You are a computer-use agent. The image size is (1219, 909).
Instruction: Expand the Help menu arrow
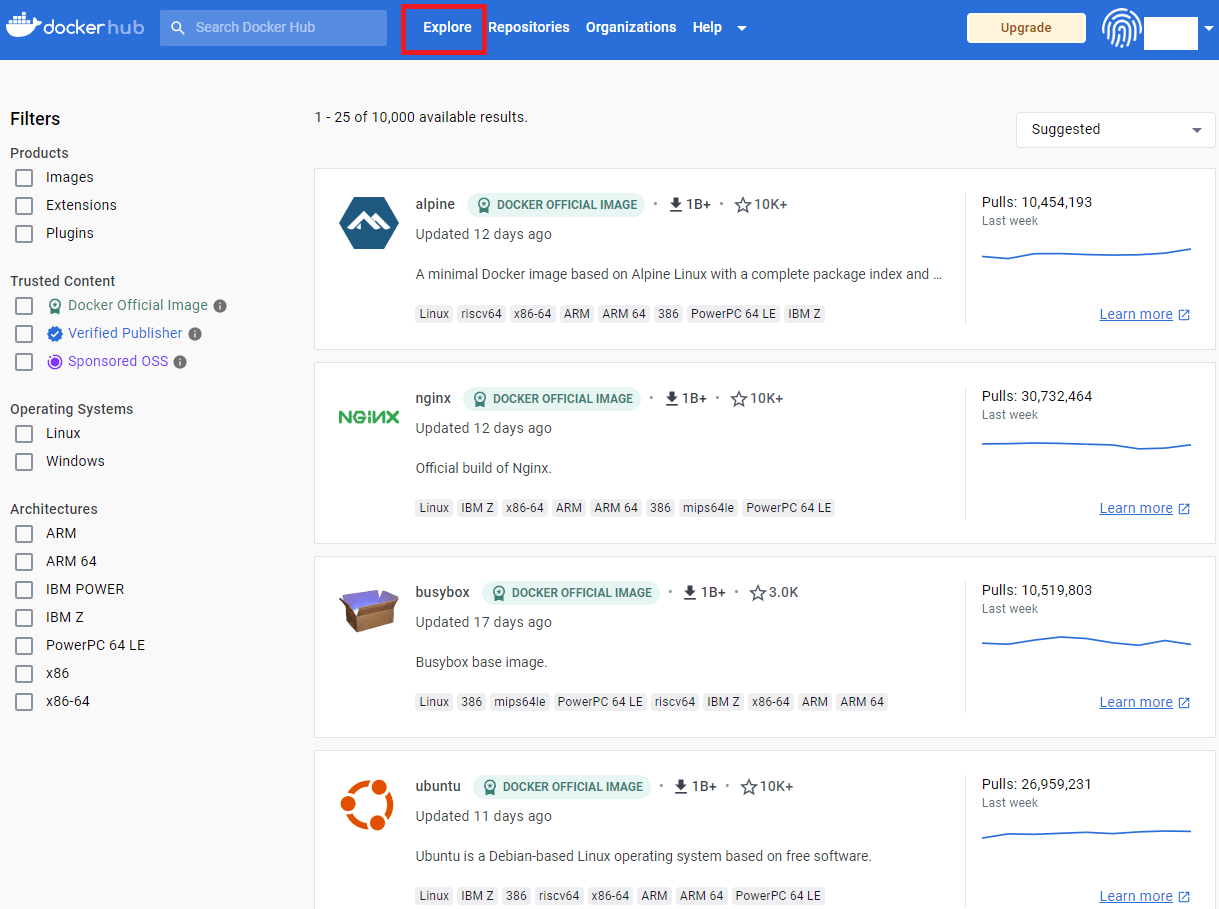[x=742, y=28]
